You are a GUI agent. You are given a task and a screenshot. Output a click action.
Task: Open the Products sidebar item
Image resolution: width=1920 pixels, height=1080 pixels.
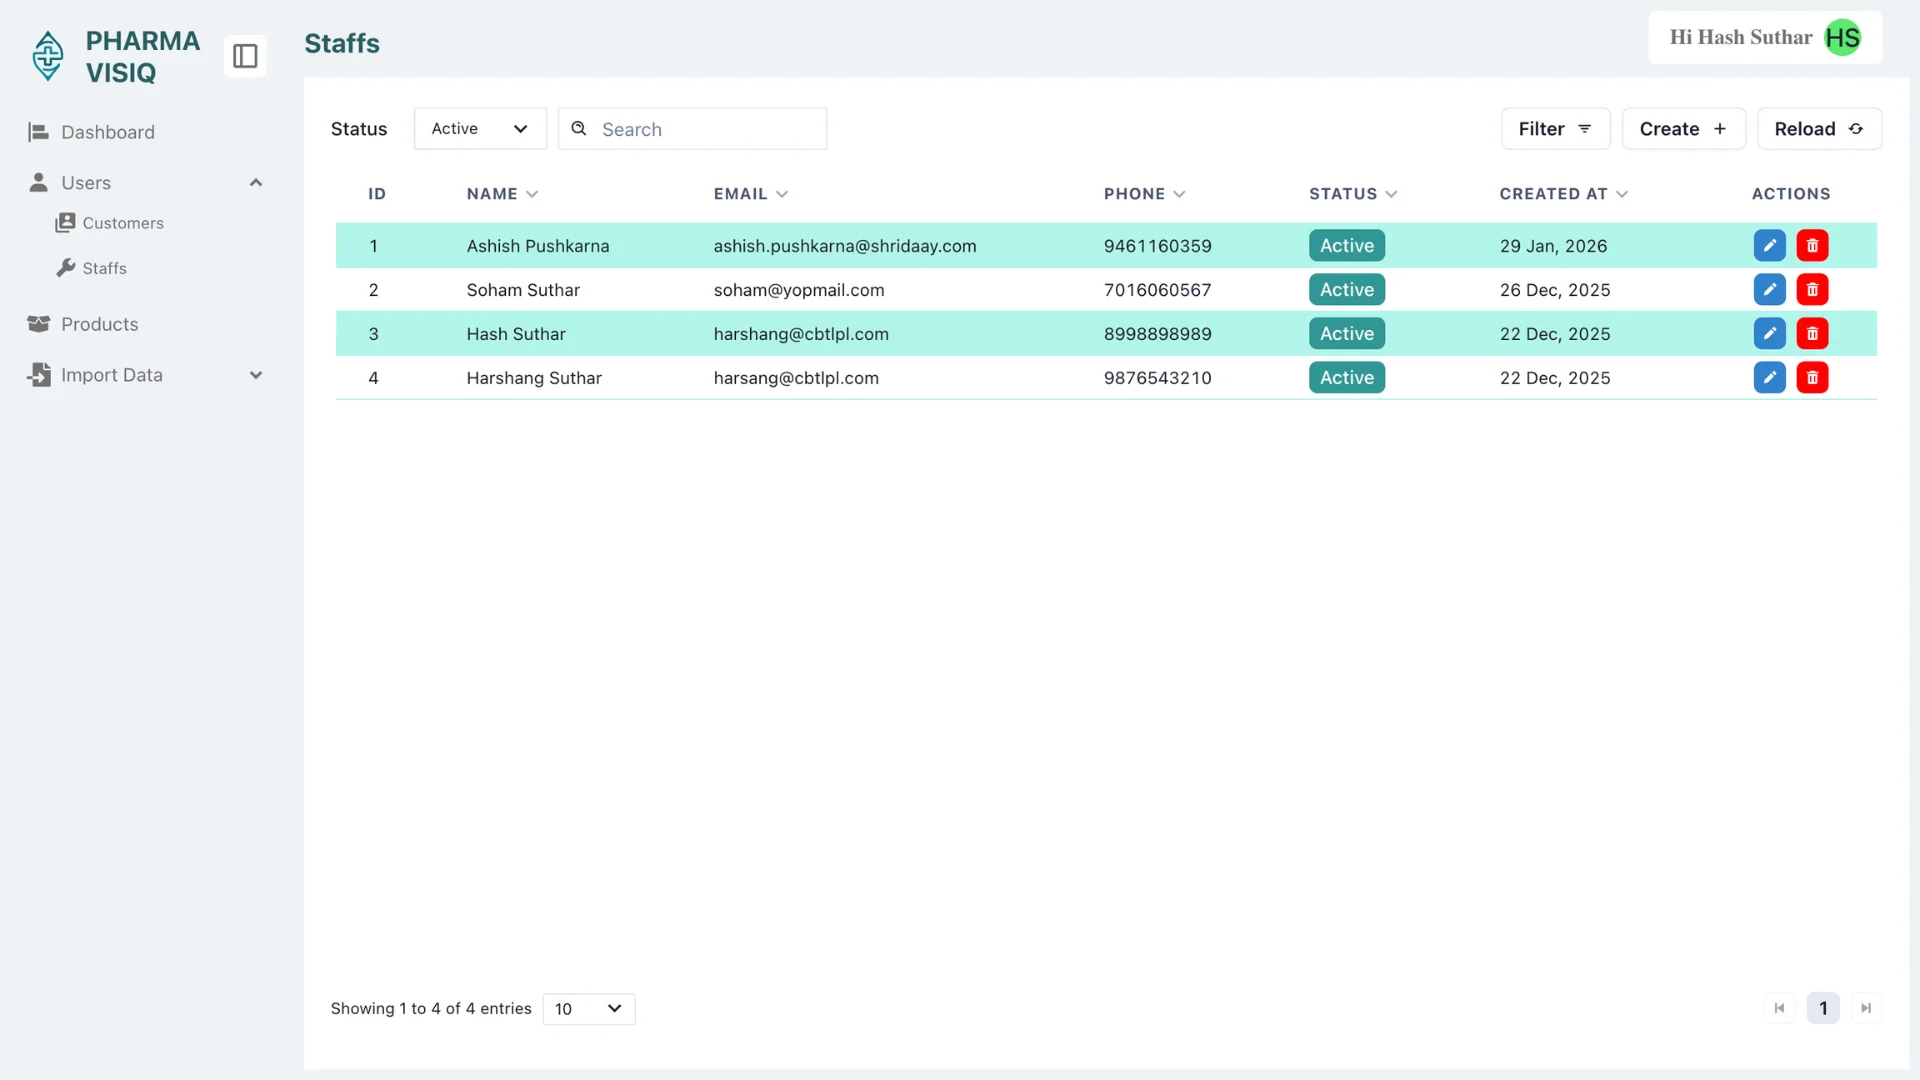click(99, 324)
